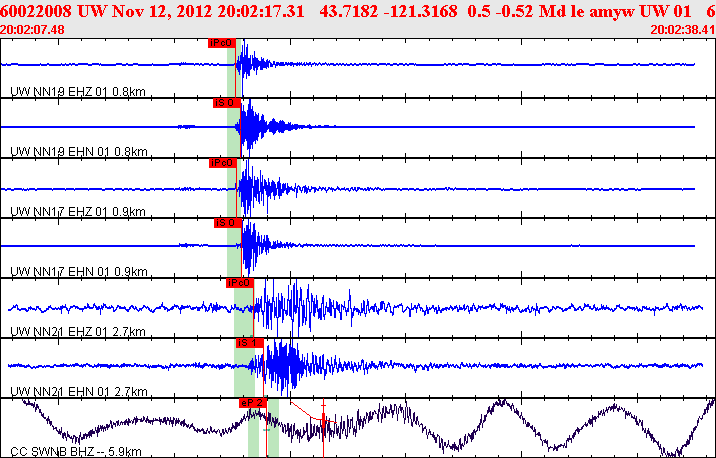The image size is (716, 458).
Task: Select the iS 0 pick flag on NN19 EHN
Action: (x=226, y=103)
